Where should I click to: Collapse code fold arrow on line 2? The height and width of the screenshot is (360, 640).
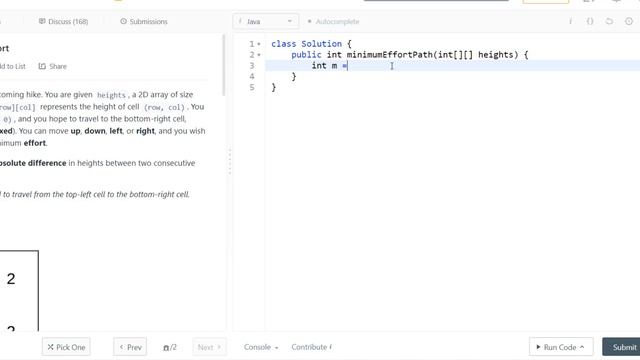(x=259, y=55)
